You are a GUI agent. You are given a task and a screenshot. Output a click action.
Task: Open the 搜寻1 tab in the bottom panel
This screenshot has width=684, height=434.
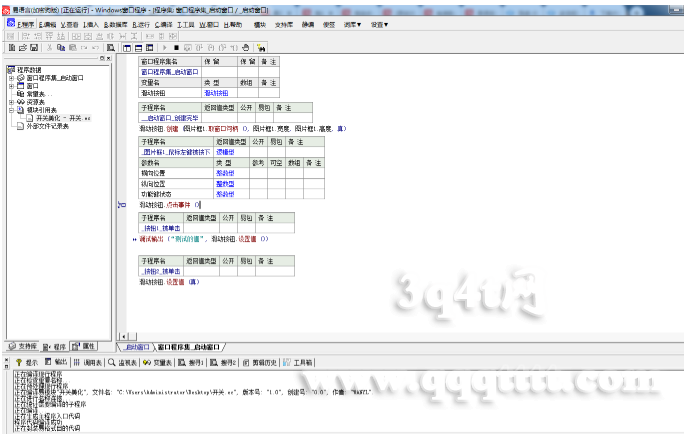point(191,362)
